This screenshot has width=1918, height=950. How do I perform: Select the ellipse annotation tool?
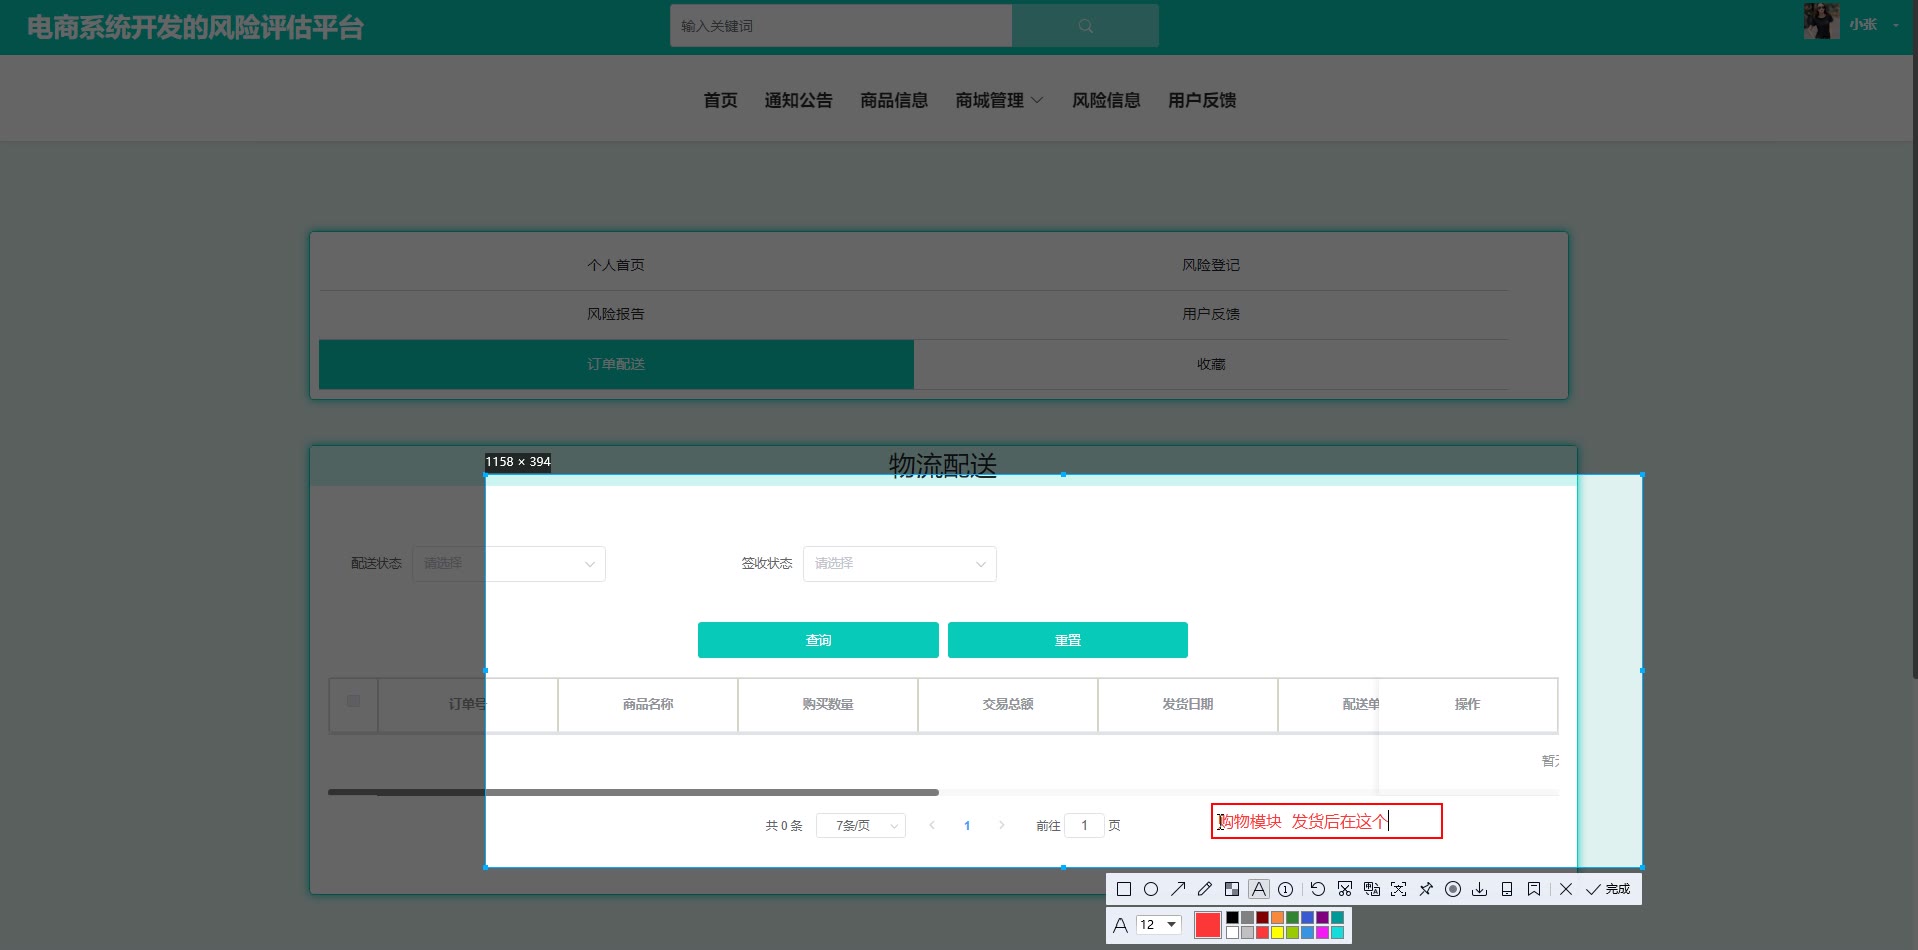(x=1151, y=889)
